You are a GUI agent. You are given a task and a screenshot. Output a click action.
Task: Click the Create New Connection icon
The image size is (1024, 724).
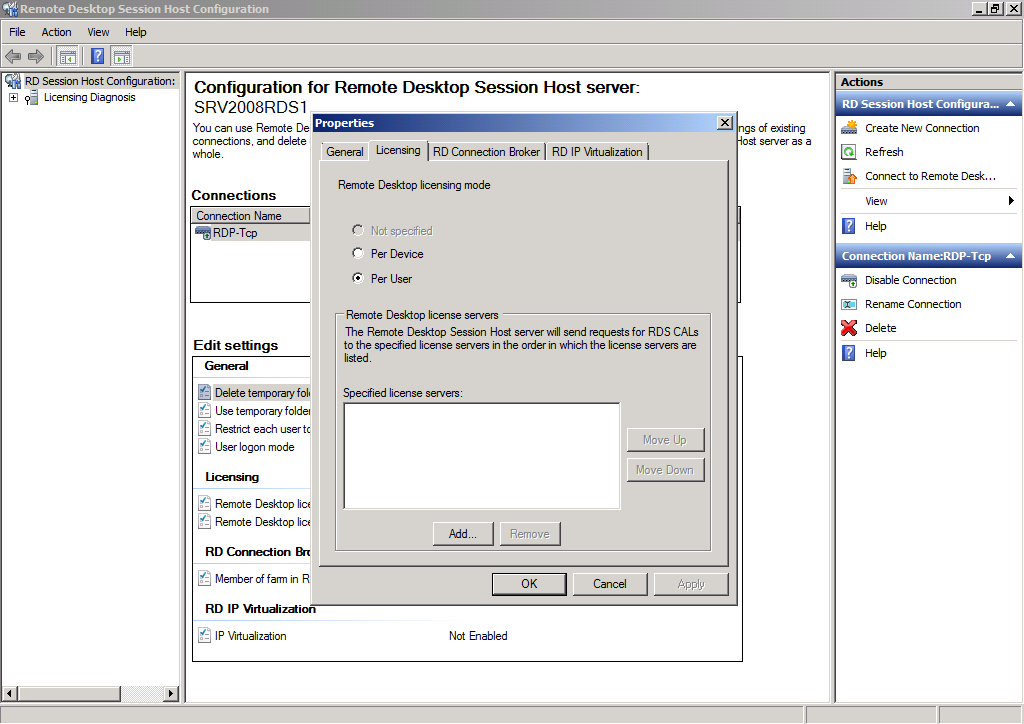coord(849,128)
